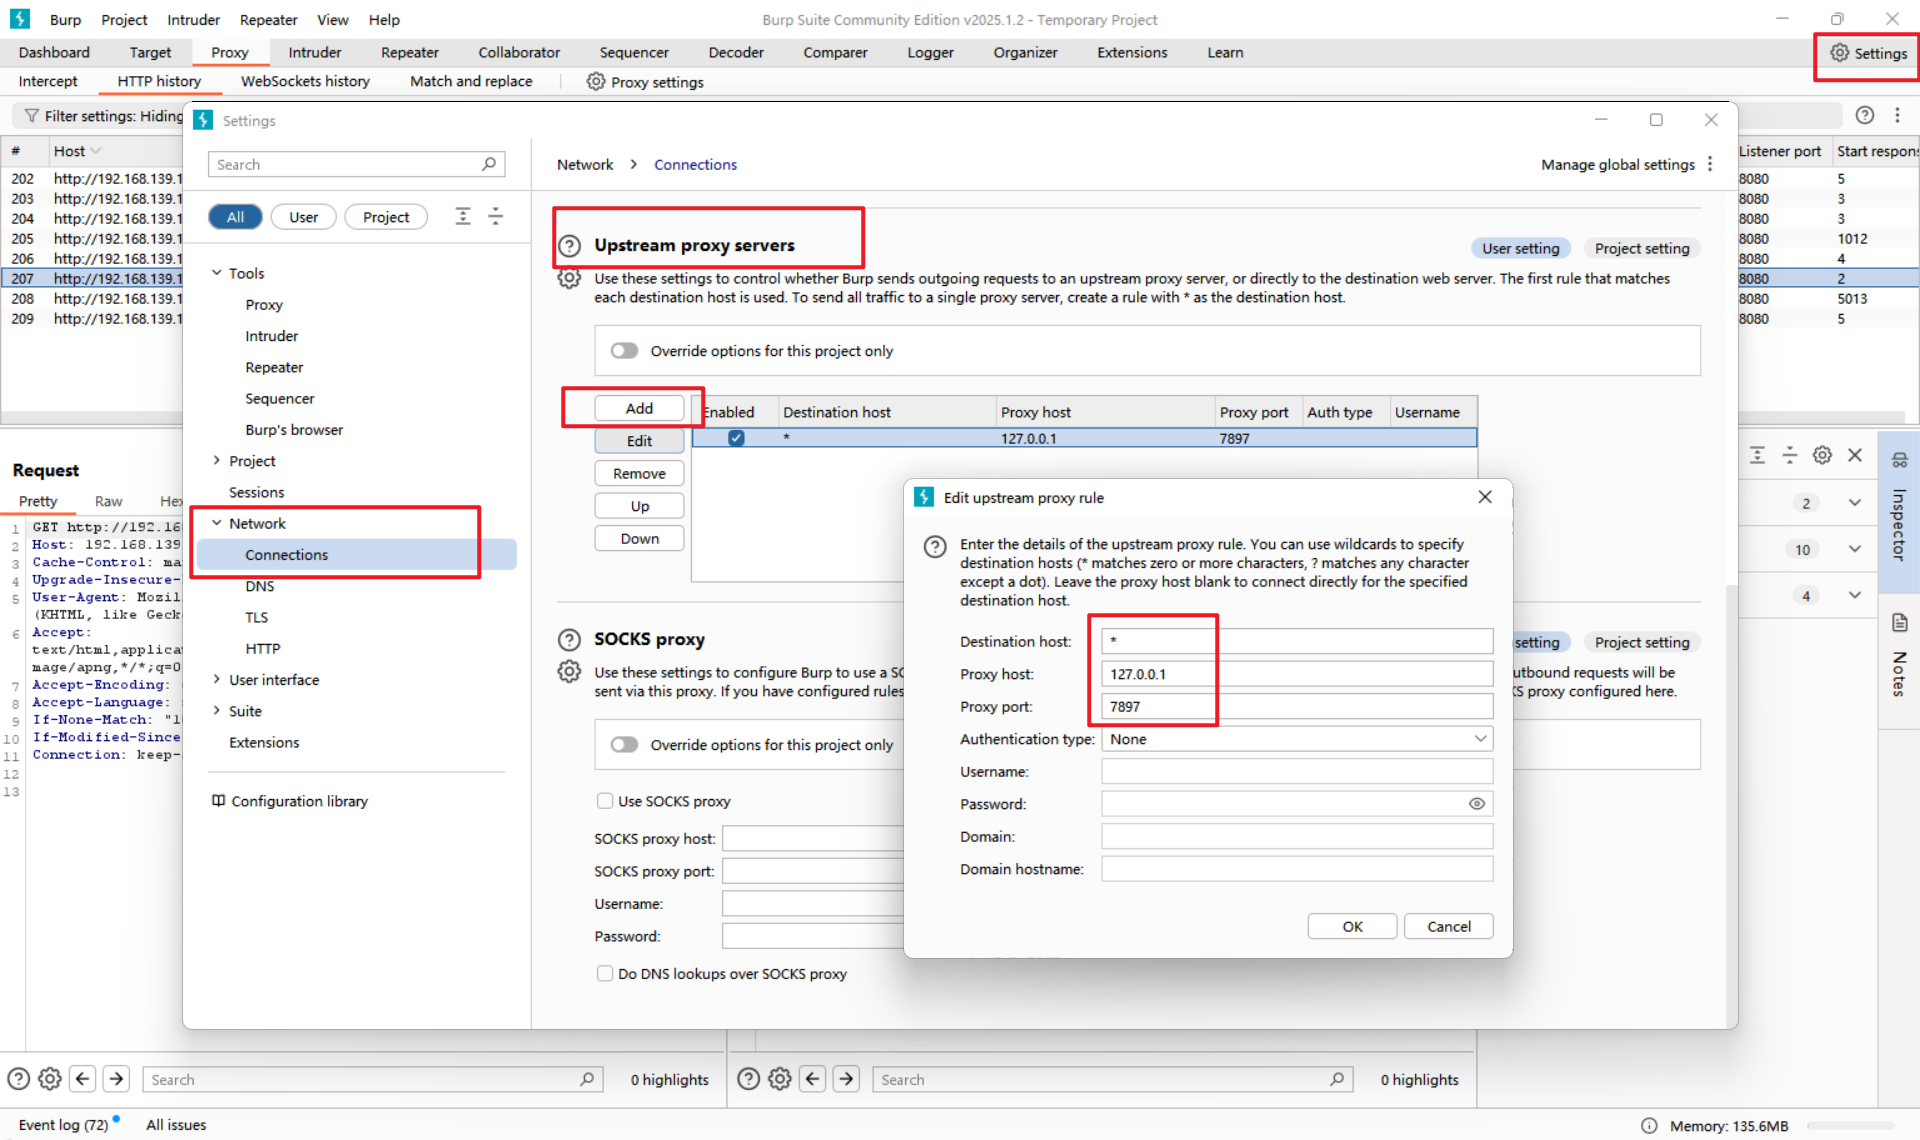Image resolution: width=1920 pixels, height=1140 pixels.
Task: Cancel the upstream proxy rule dialog
Action: [x=1449, y=926]
